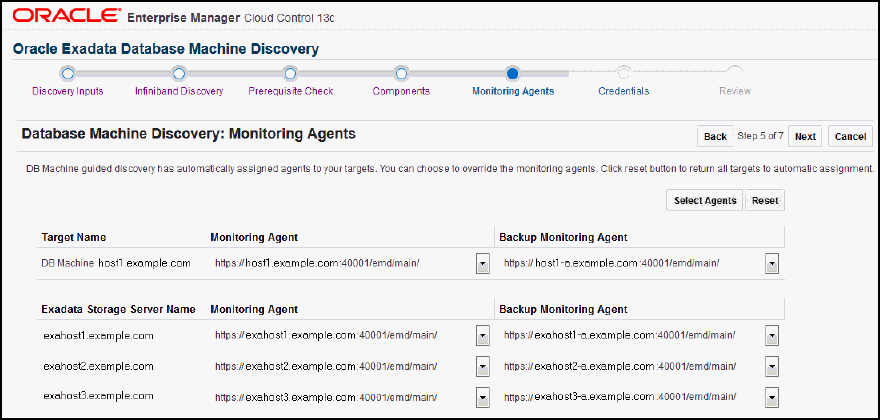Click exahost1.example.com storage server name
The image size is (880, 420).
point(98,336)
